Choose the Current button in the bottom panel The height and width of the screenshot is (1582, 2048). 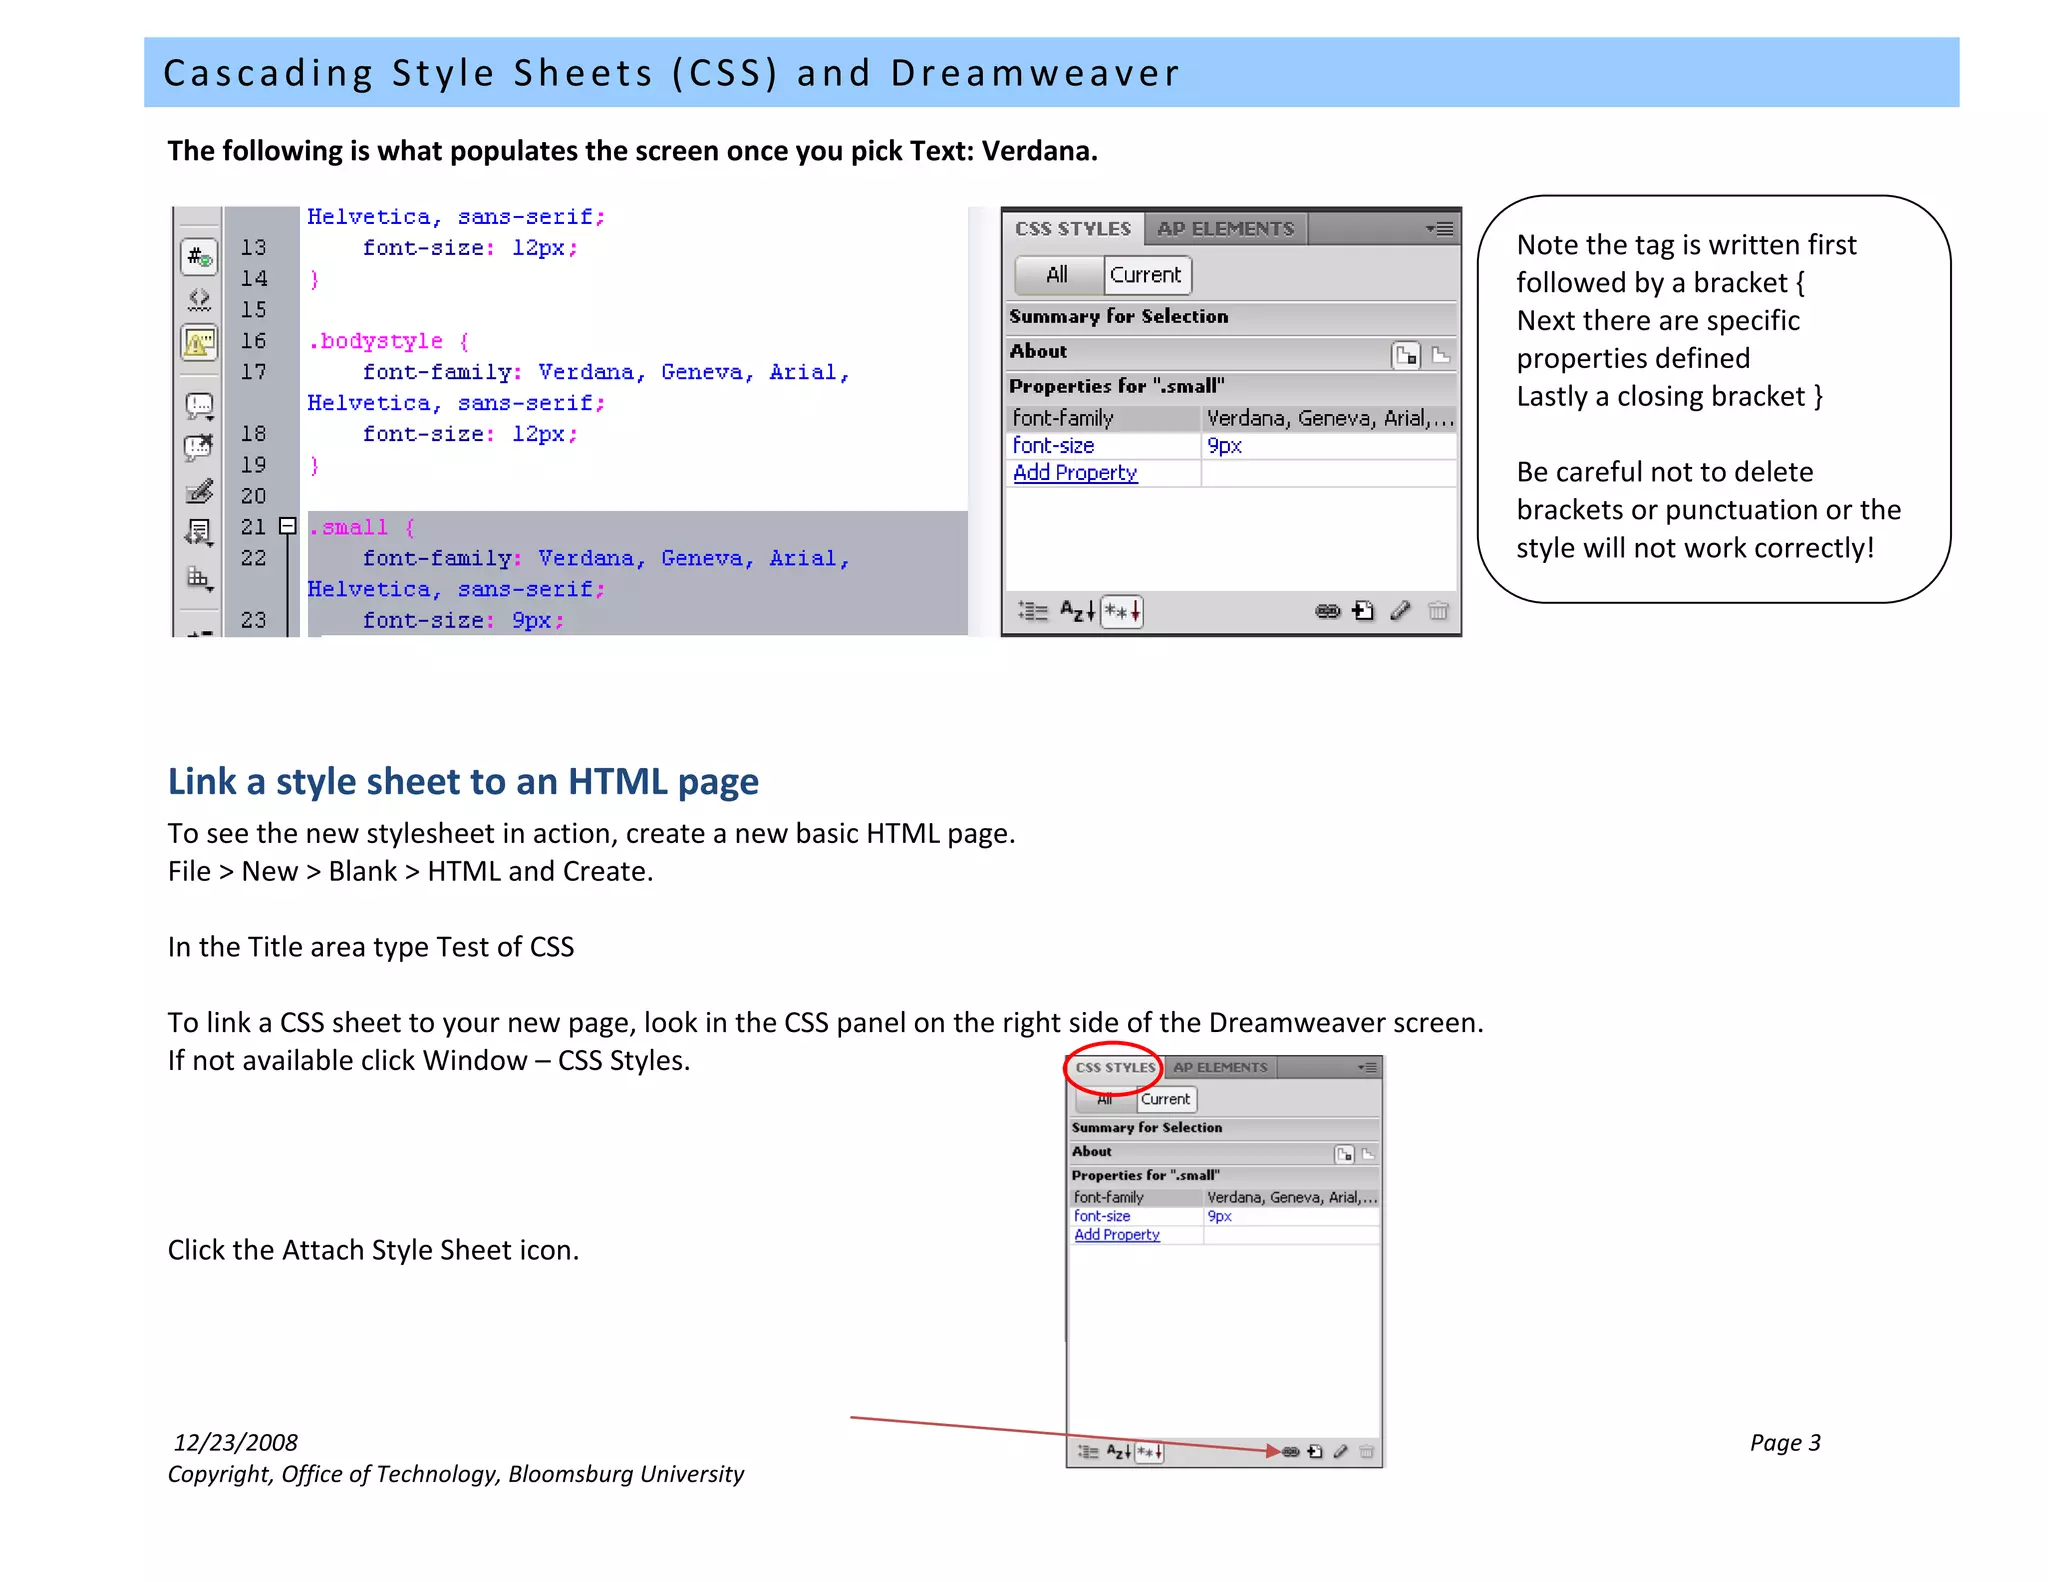[x=1166, y=1099]
